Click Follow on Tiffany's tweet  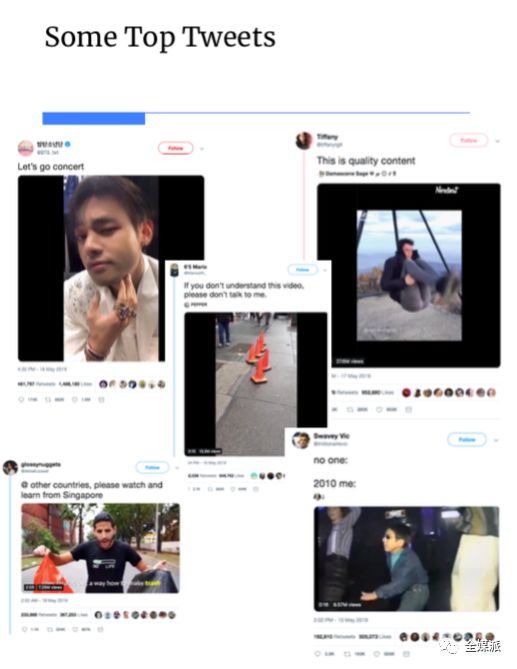point(468,140)
